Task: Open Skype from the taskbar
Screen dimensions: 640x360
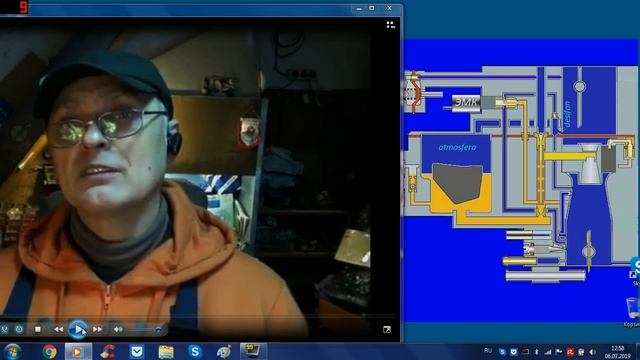Action: [x=195, y=351]
